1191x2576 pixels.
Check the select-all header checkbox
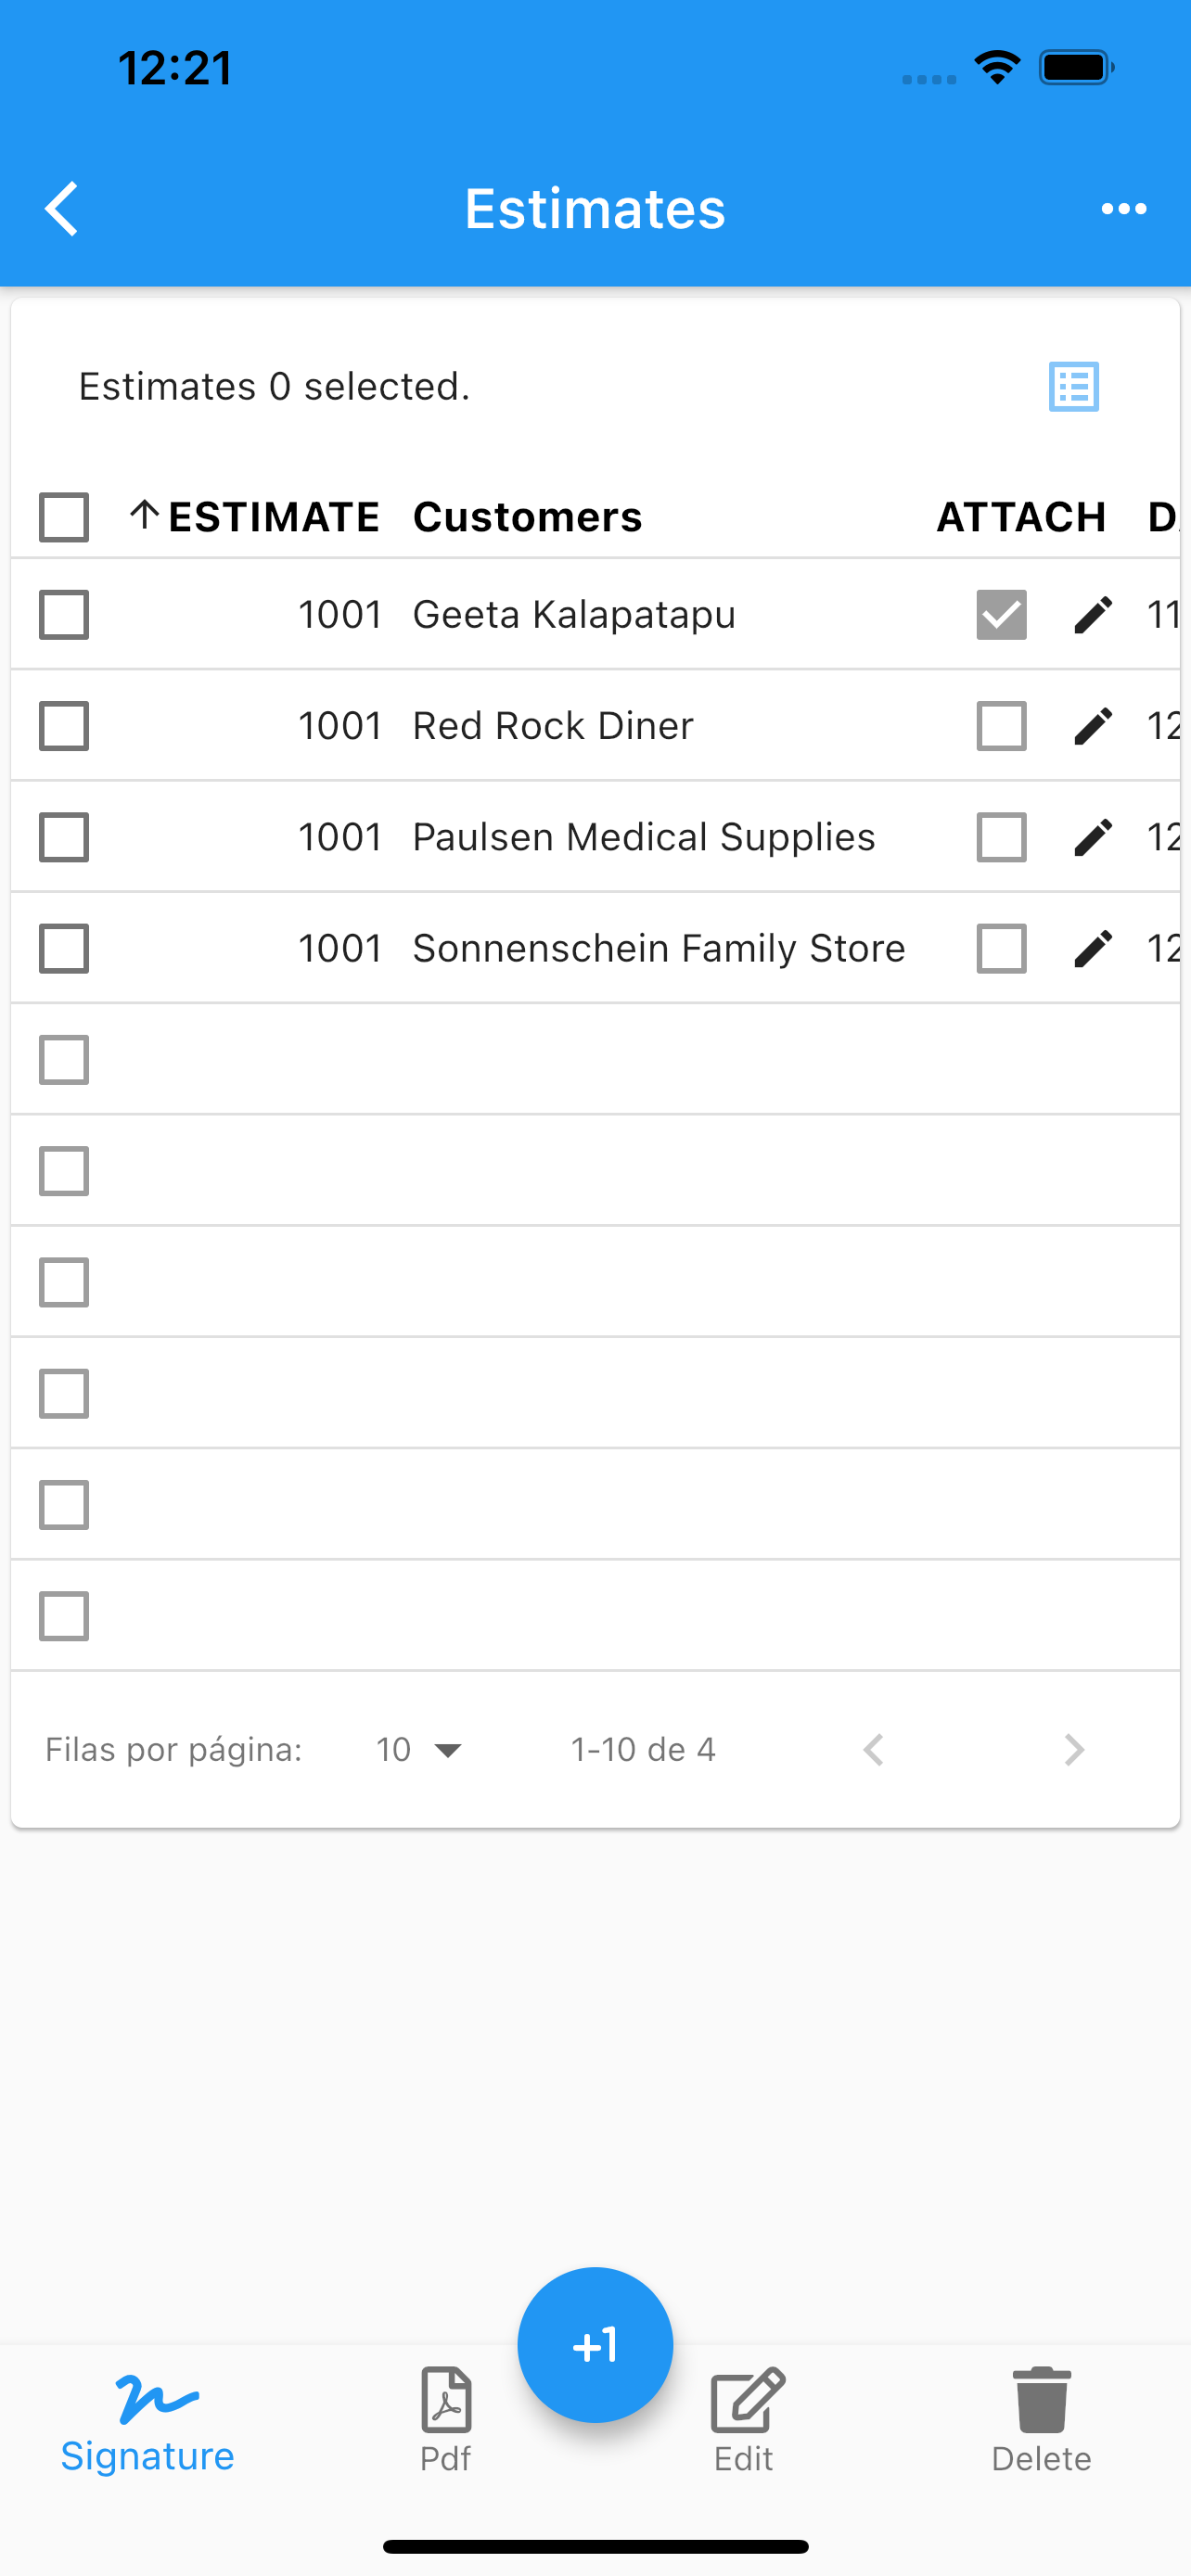click(64, 517)
